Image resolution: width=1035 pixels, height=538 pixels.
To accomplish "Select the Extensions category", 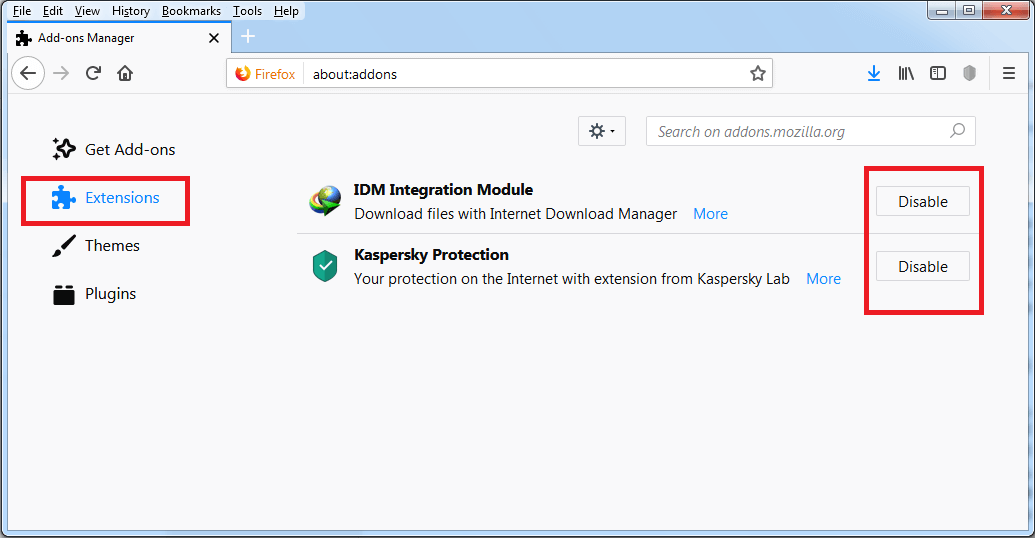I will 106,197.
